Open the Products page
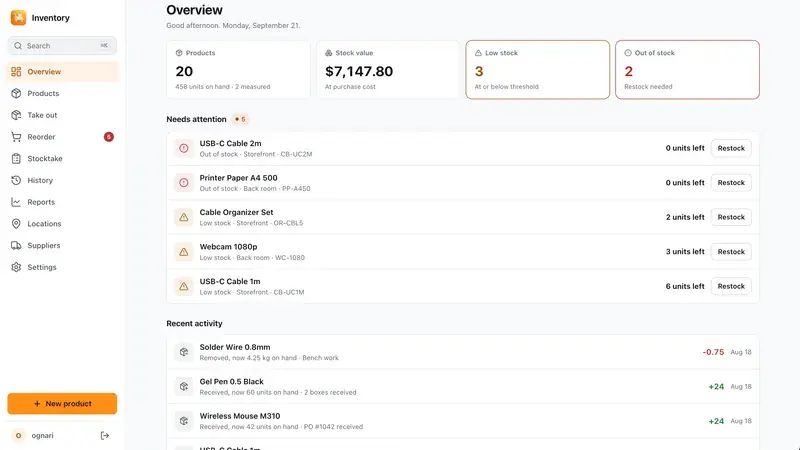 tap(62, 93)
